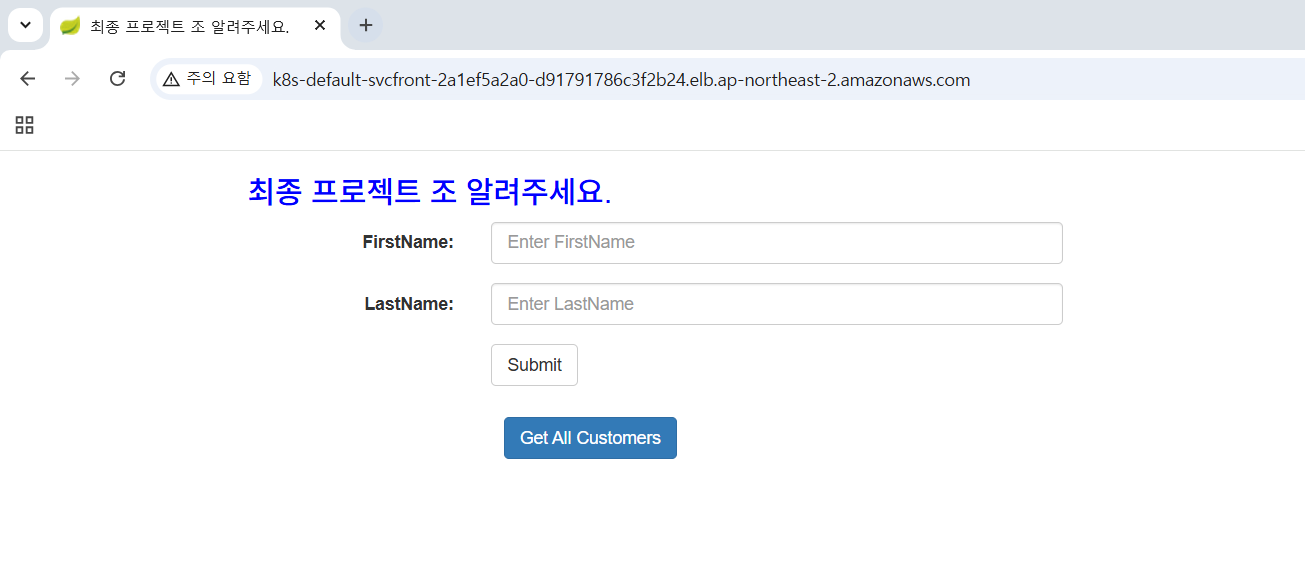Screen dimensions: 1305x577
Task: Select the amazonaws URL in address bar
Action: pyautogui.click(x=621, y=80)
